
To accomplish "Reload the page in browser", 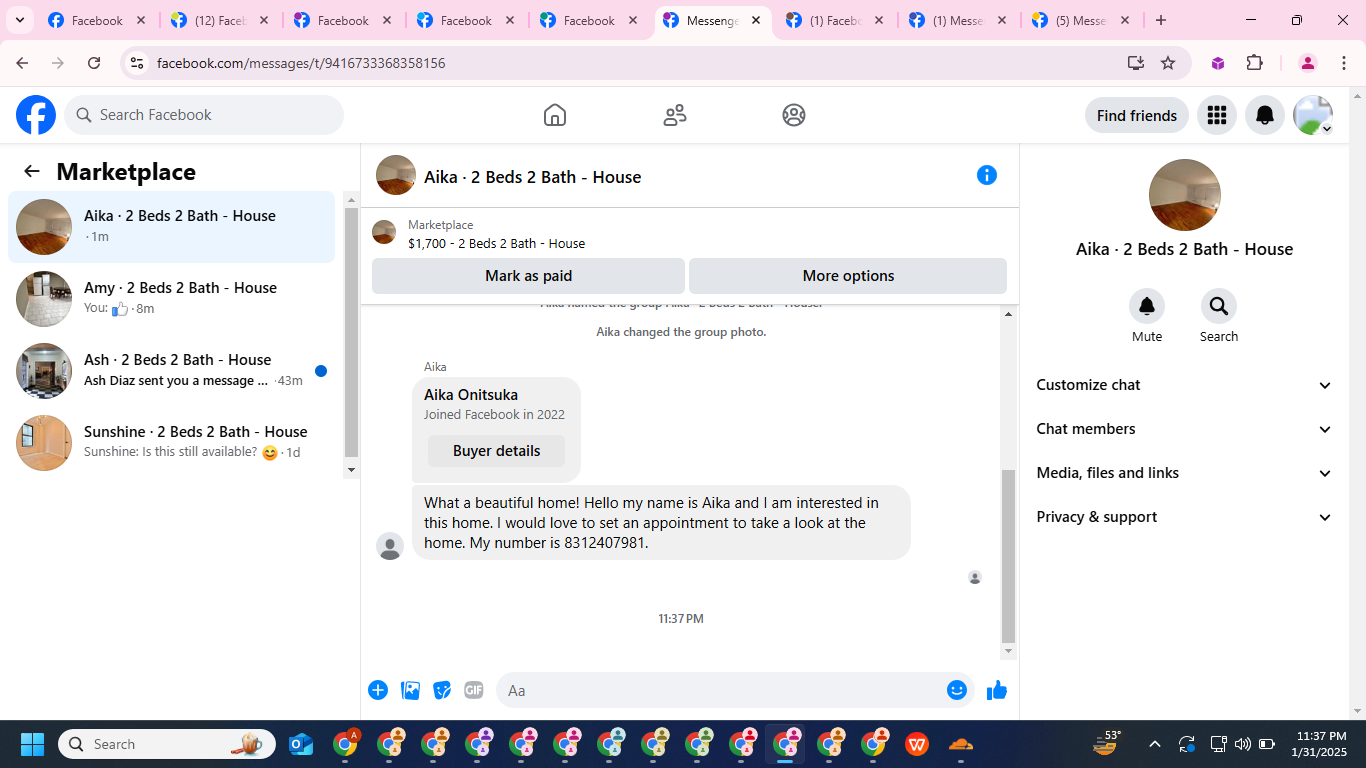I will 94,63.
